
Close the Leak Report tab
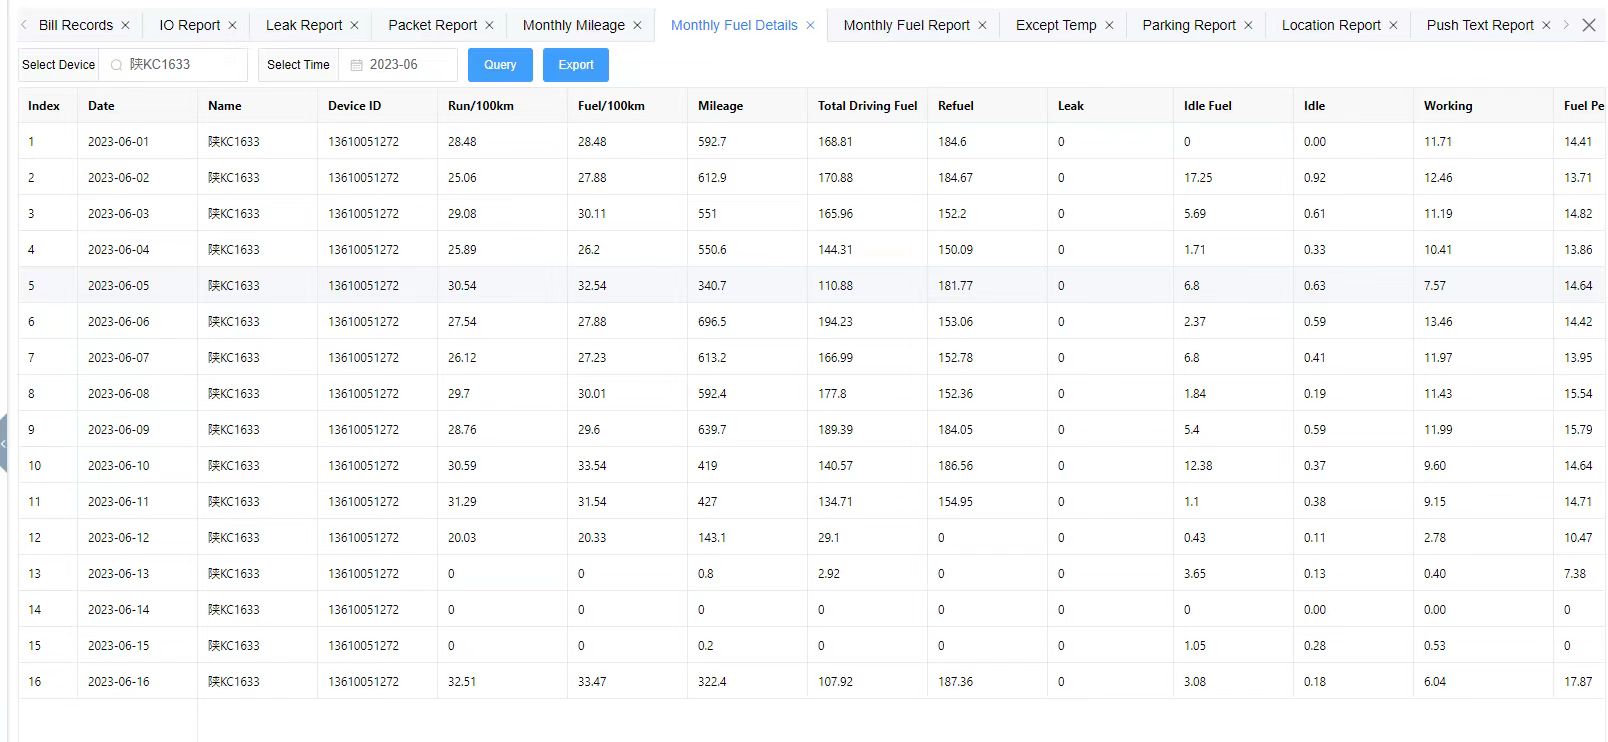coord(354,25)
